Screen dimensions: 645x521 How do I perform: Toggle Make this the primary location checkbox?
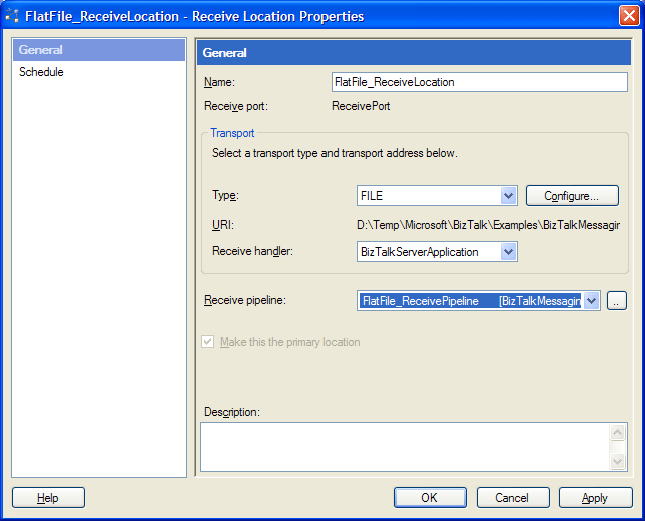(x=207, y=342)
